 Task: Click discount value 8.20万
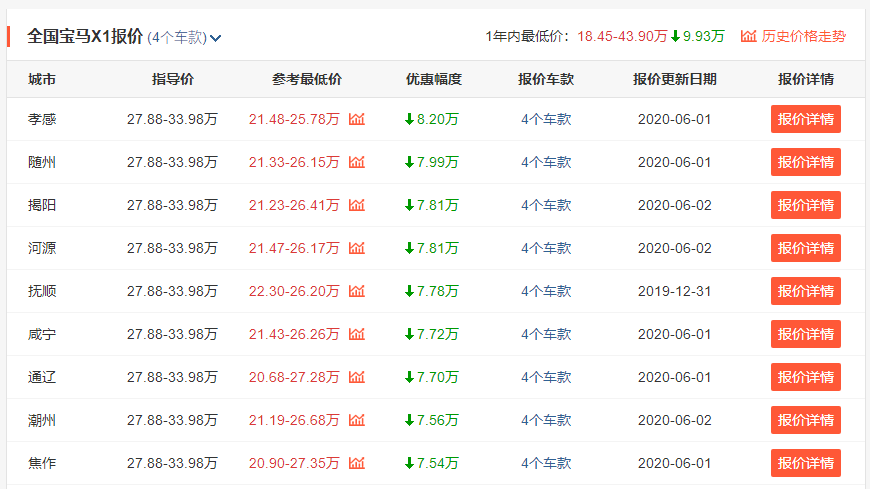tap(437, 119)
